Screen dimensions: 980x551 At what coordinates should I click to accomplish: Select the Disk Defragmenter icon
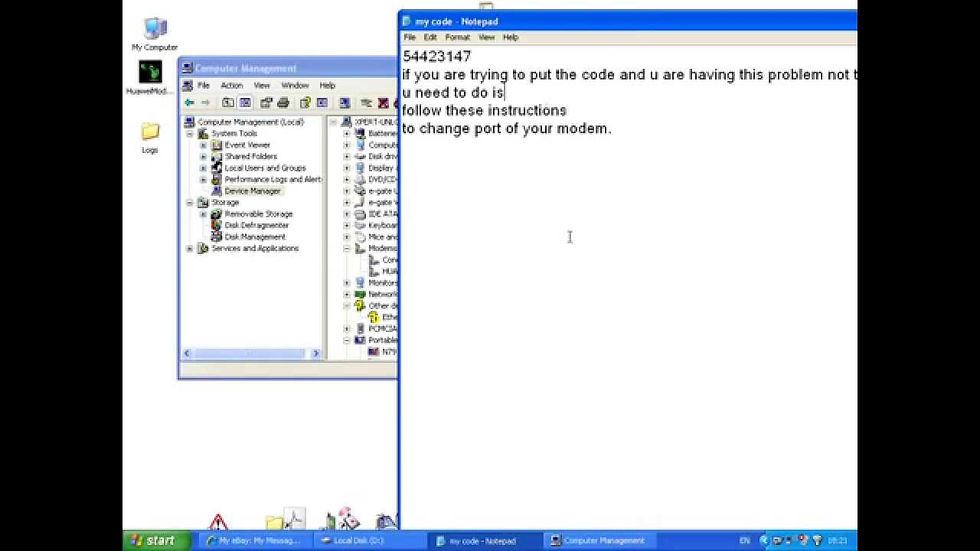pos(216,225)
